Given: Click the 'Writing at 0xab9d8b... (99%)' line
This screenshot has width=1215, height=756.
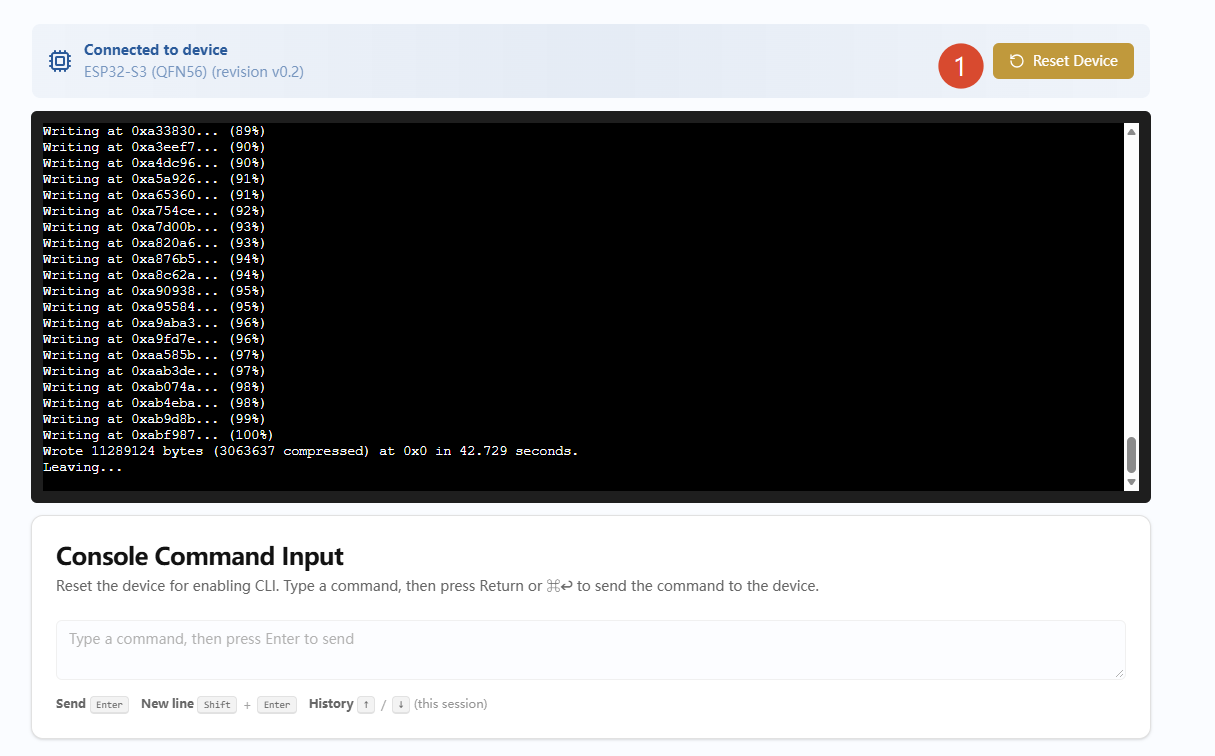Looking at the screenshot, I should (154, 419).
